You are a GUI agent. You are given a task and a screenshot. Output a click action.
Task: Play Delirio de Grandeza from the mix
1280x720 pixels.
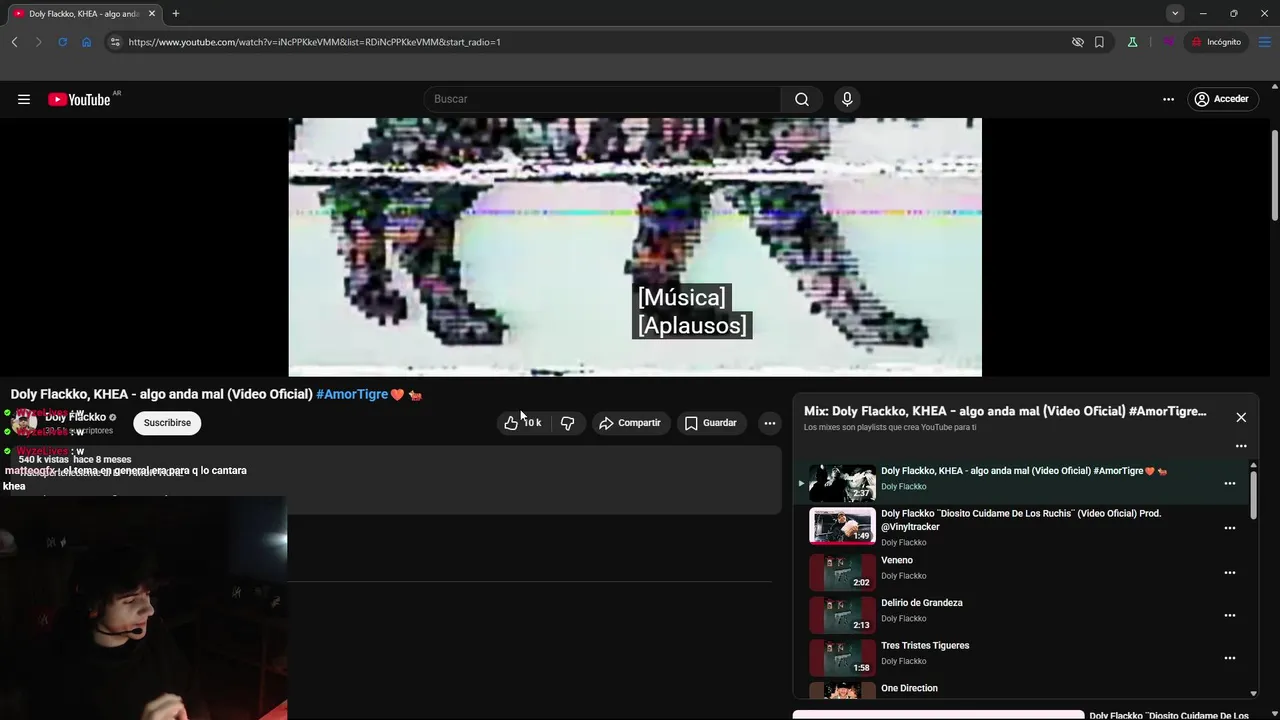(922, 603)
